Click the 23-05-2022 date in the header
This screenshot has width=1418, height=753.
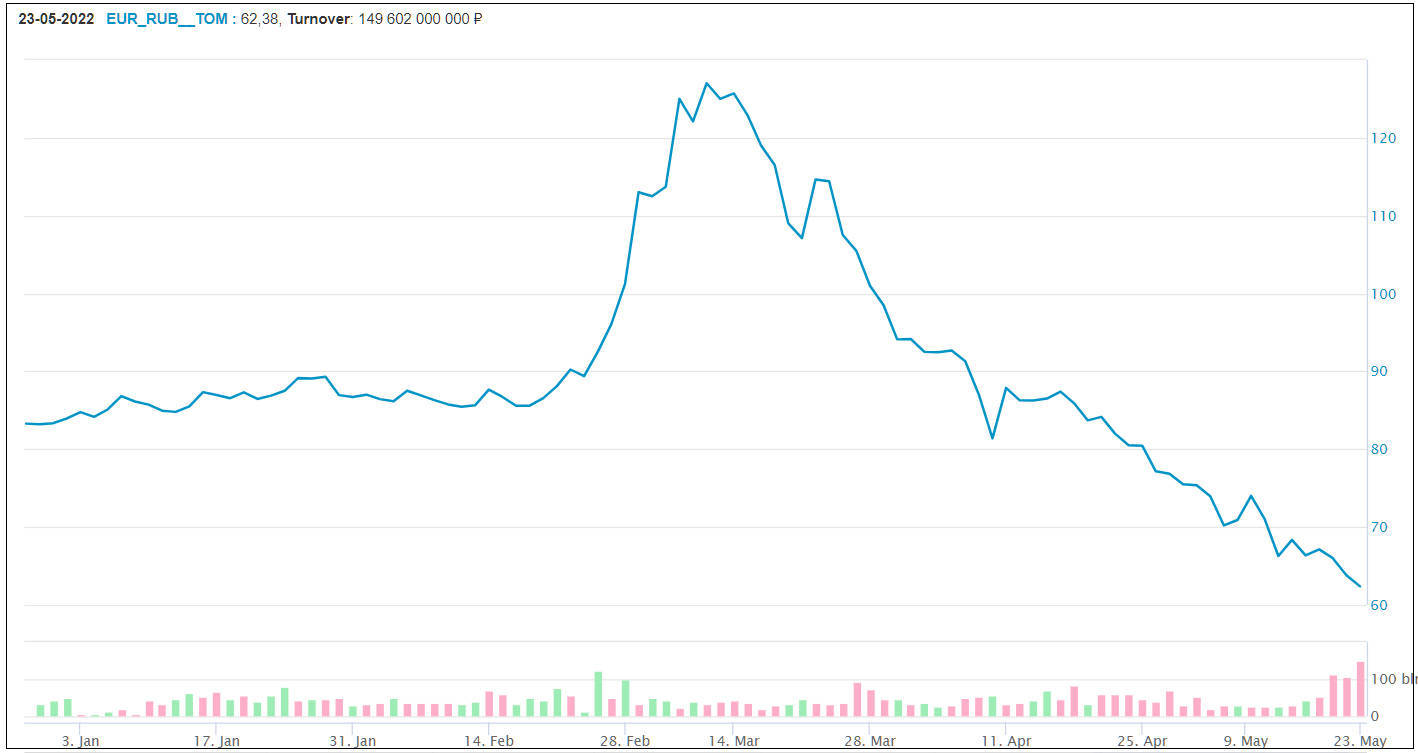(x=56, y=18)
